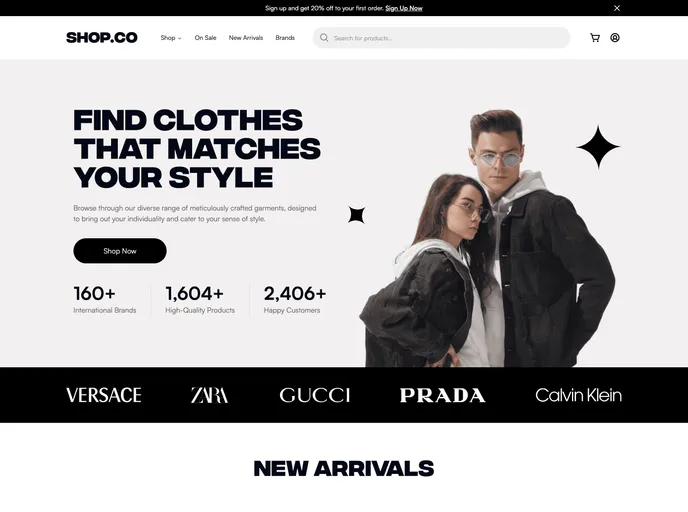Open the Calvin Klein brand logo
Image resolution: width=688 pixels, height=512 pixels.
pos(578,395)
